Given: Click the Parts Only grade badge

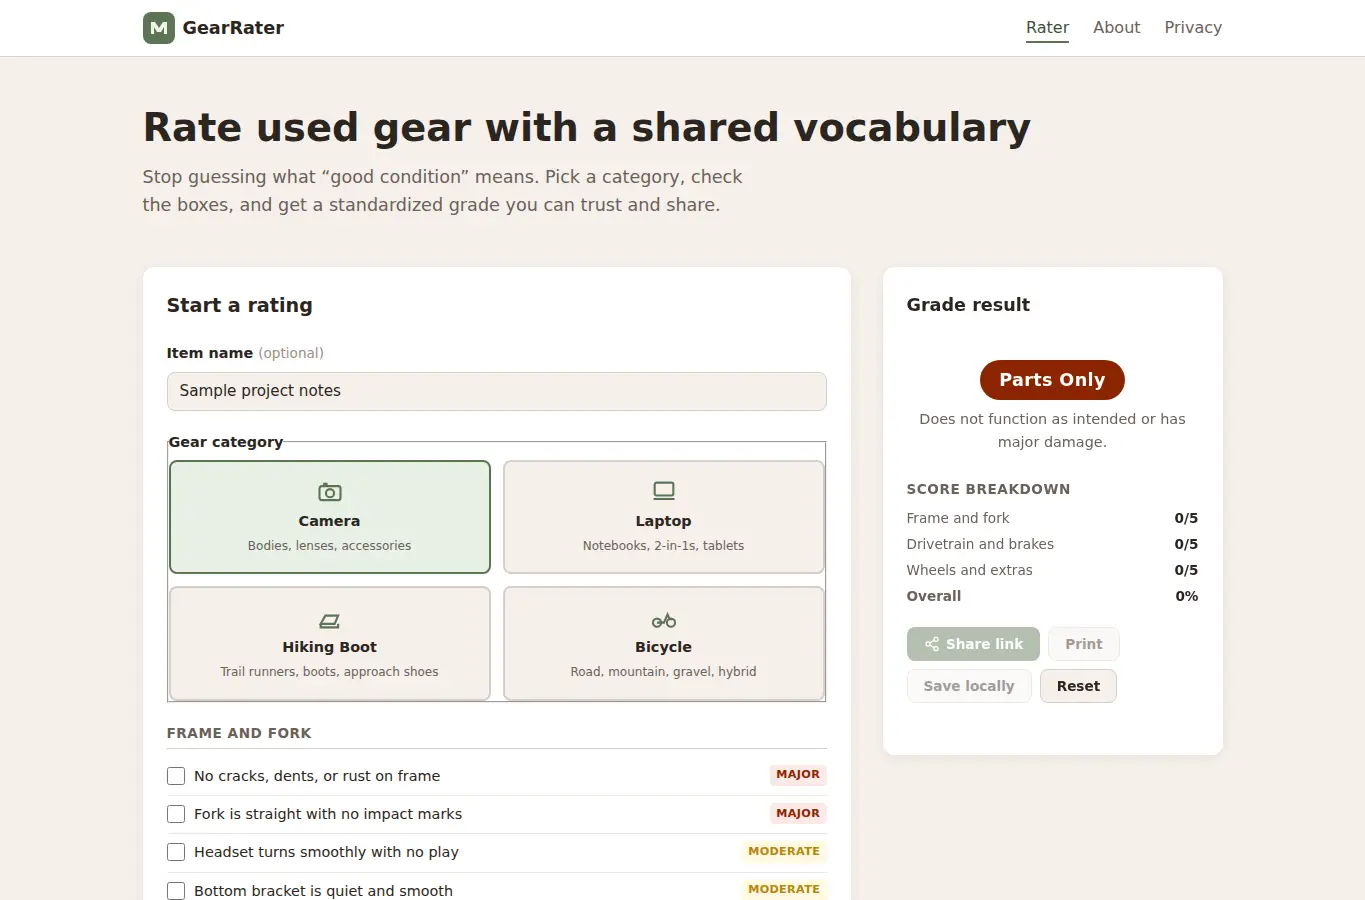Looking at the screenshot, I should pos(1052,380).
